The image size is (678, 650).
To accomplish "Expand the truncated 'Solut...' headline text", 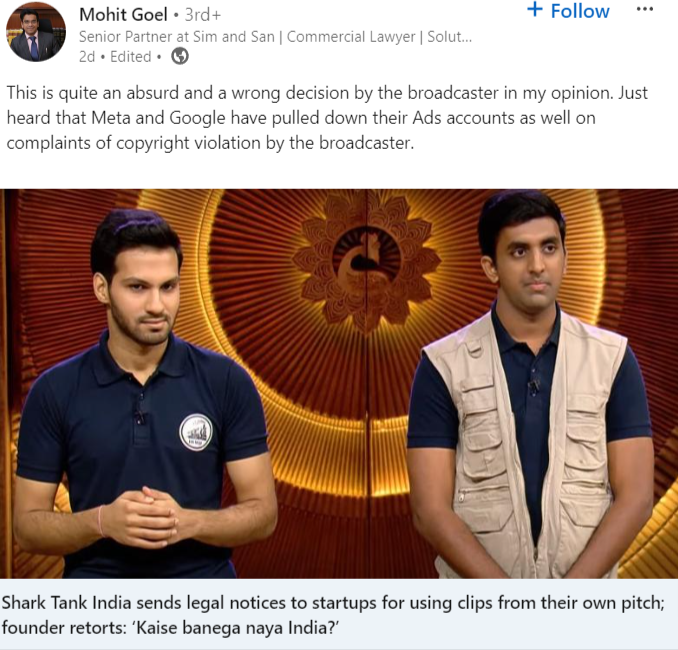I will click(449, 37).
